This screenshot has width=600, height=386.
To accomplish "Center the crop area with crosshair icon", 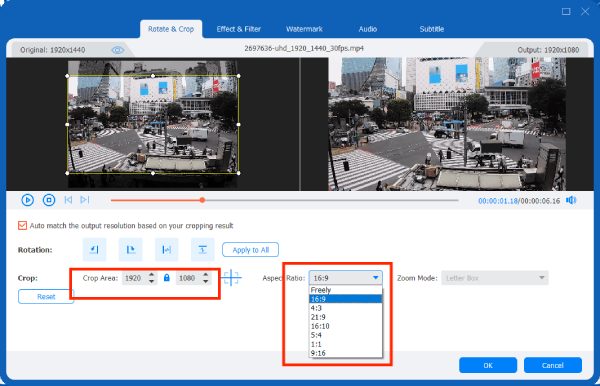I will tap(231, 277).
